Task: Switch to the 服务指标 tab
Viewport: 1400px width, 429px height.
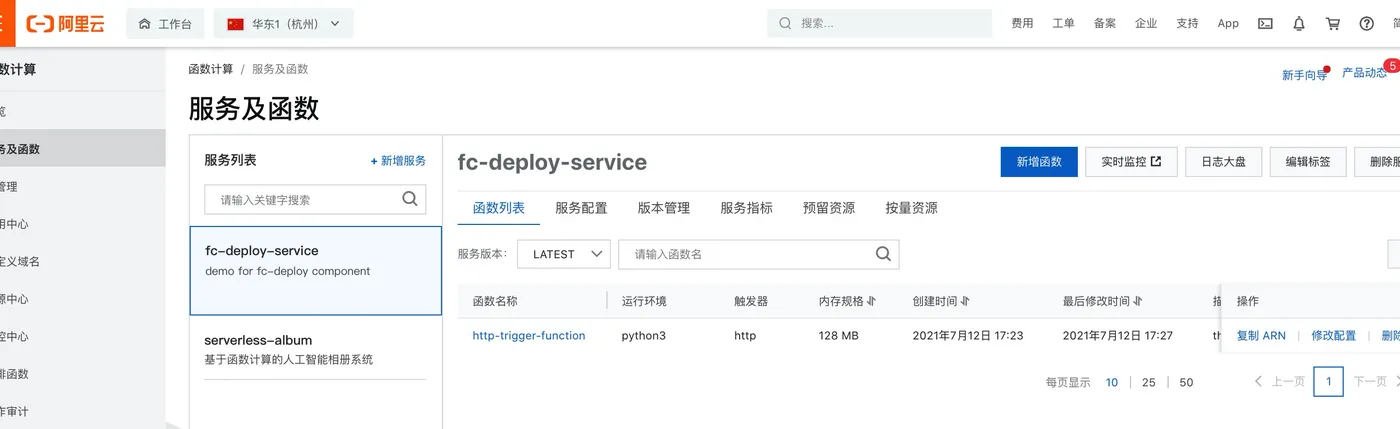Action: 746,208
